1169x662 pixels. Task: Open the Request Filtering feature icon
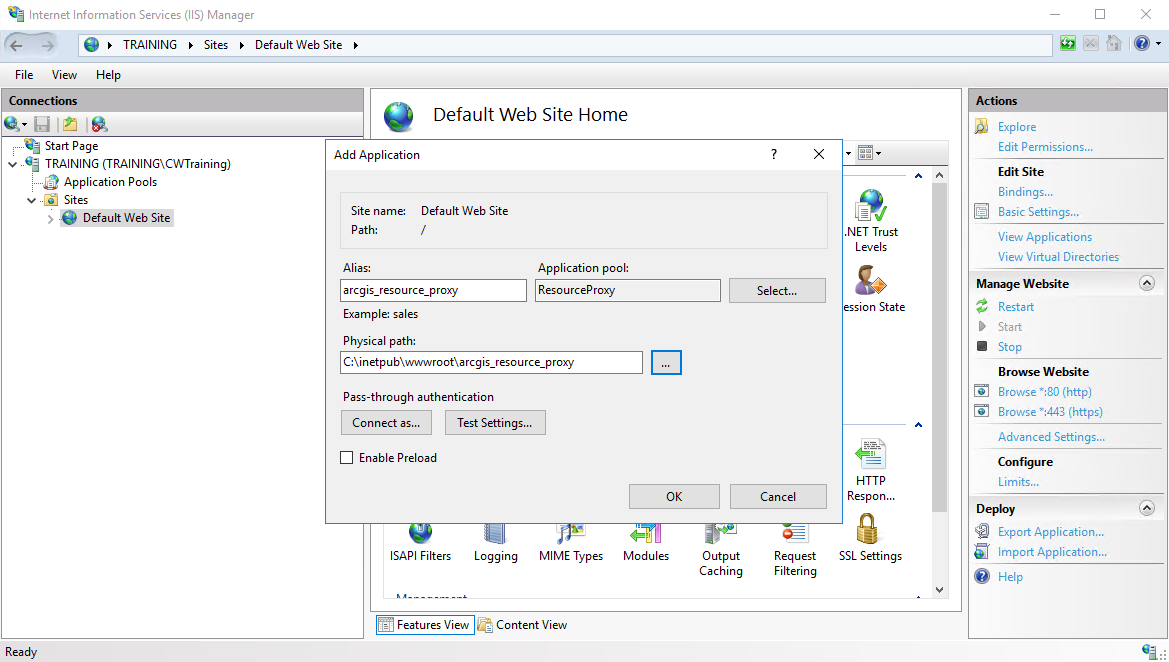click(795, 534)
